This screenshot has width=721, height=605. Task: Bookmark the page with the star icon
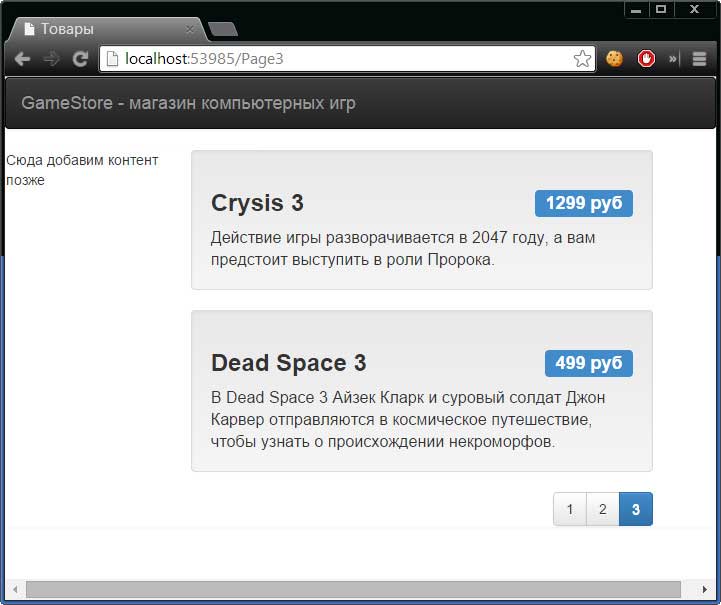click(582, 59)
